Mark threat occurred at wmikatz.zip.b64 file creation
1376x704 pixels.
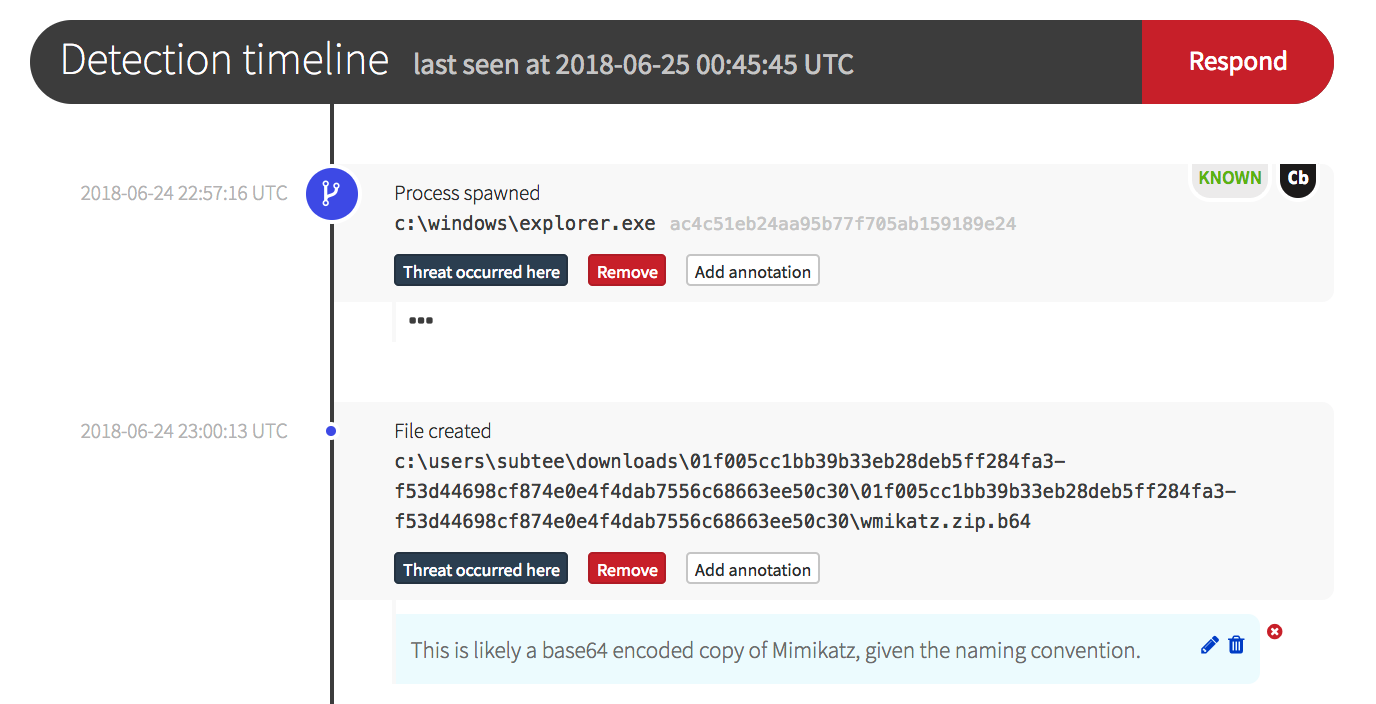point(481,570)
